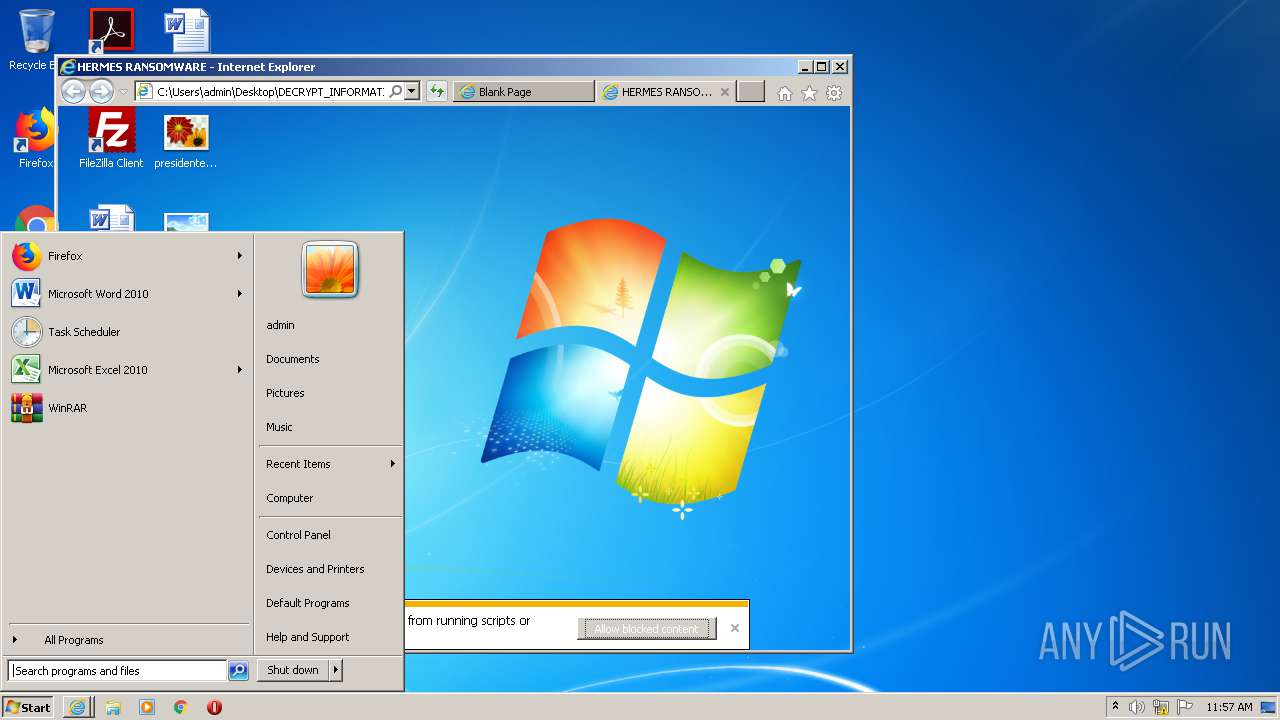The width and height of the screenshot is (1280, 720).
Task: Click the Start button on taskbar
Action: (x=28, y=707)
